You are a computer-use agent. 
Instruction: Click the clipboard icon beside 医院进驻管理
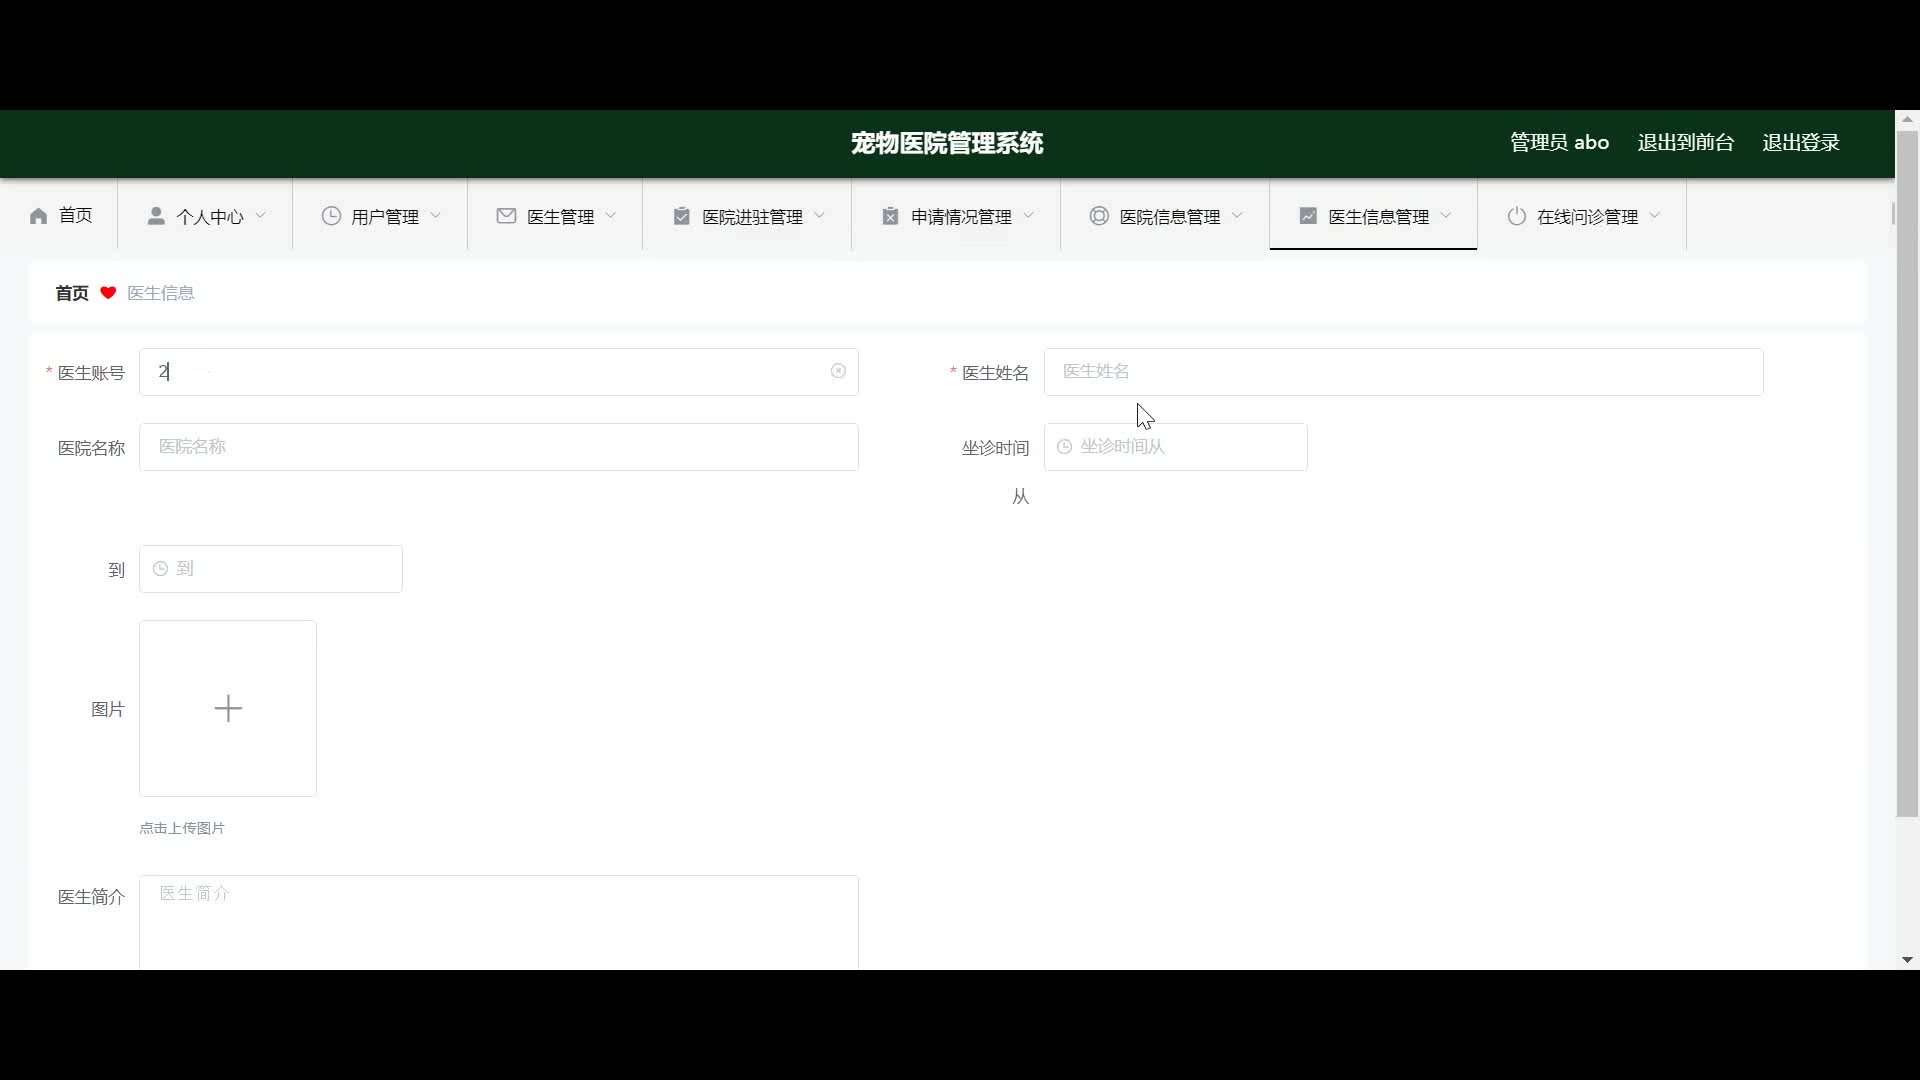[681, 216]
